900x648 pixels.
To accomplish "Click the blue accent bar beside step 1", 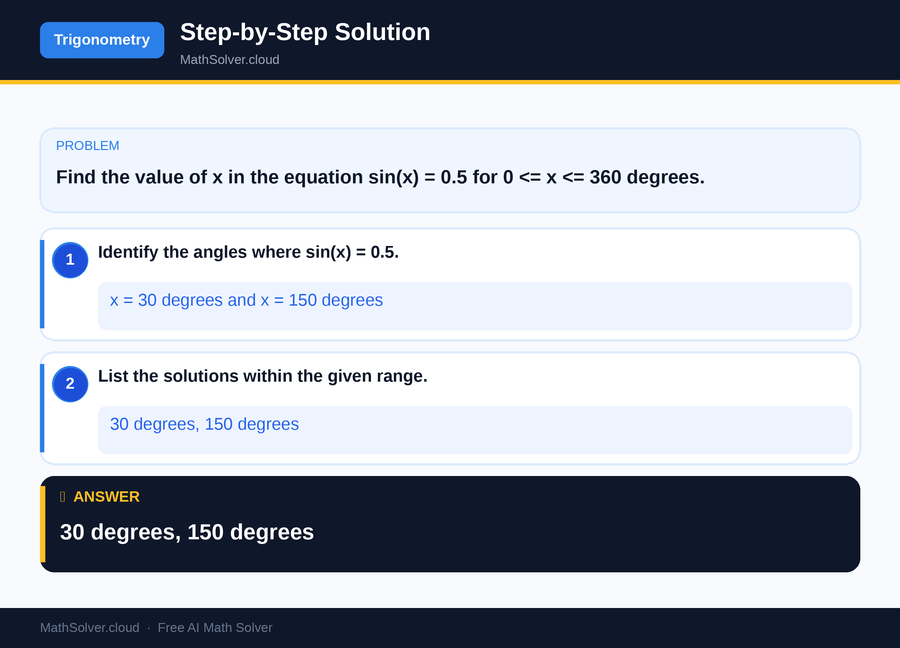I will pos(41,283).
